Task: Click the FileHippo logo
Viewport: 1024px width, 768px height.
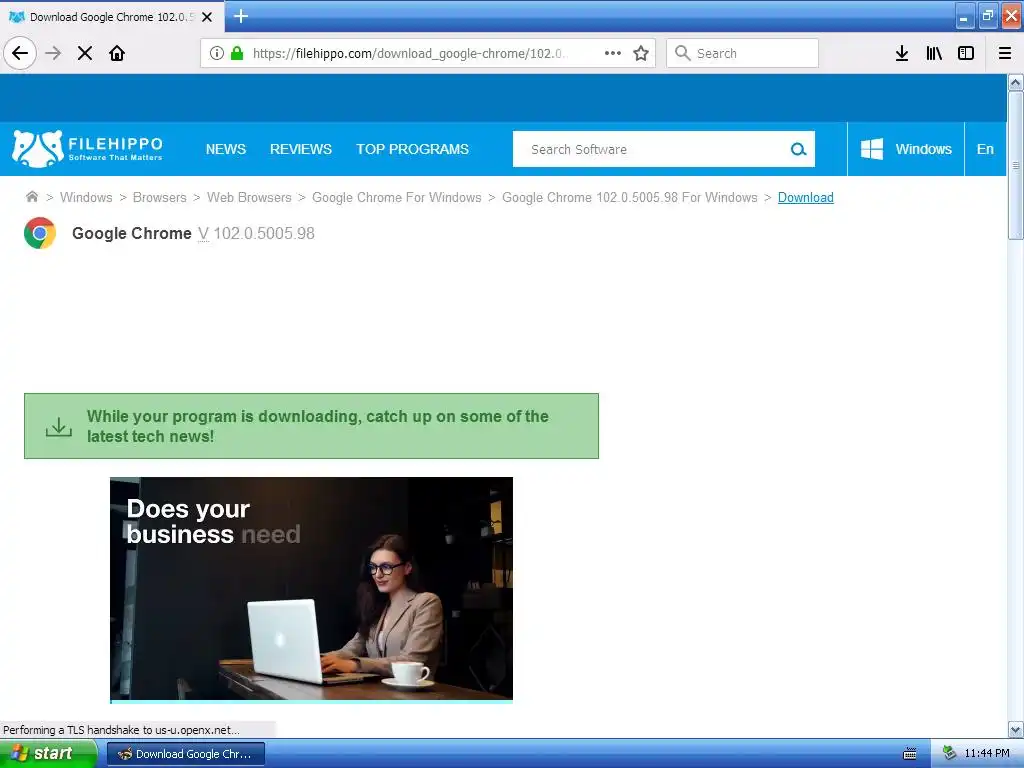Action: click(x=88, y=149)
